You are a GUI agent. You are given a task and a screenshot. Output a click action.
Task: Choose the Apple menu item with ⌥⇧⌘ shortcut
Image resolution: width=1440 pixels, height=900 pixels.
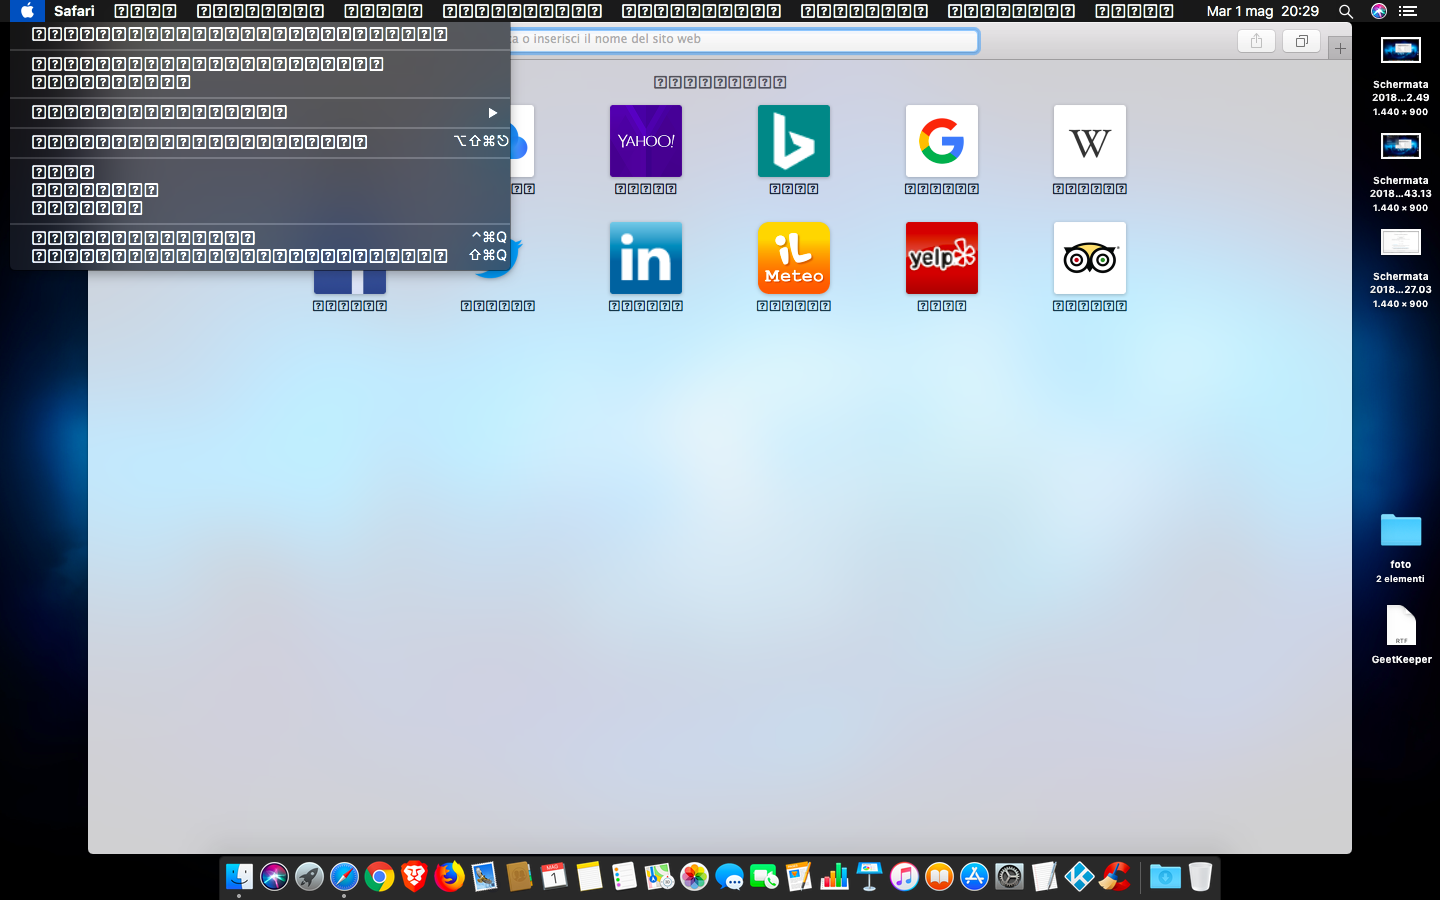coord(260,142)
